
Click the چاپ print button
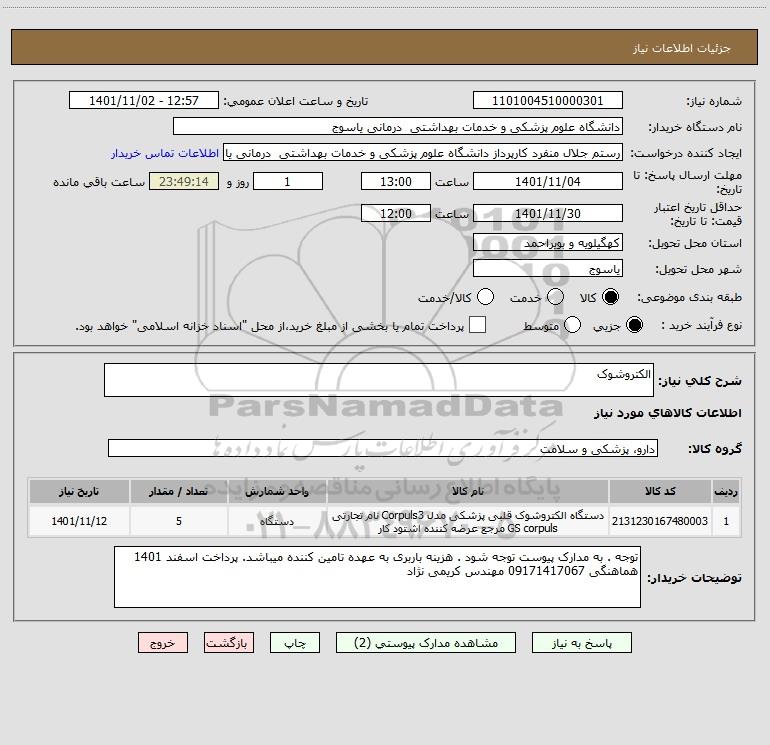295,643
